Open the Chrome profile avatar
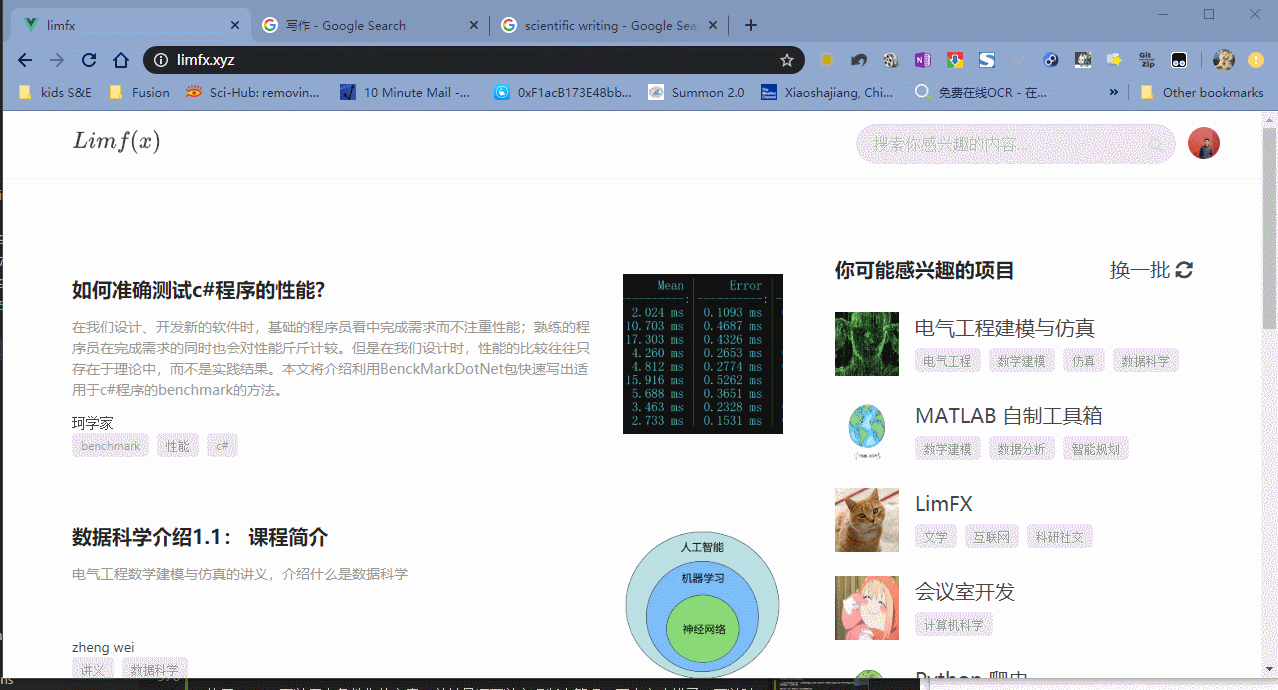This screenshot has height=690, width=1278. click(x=1223, y=60)
